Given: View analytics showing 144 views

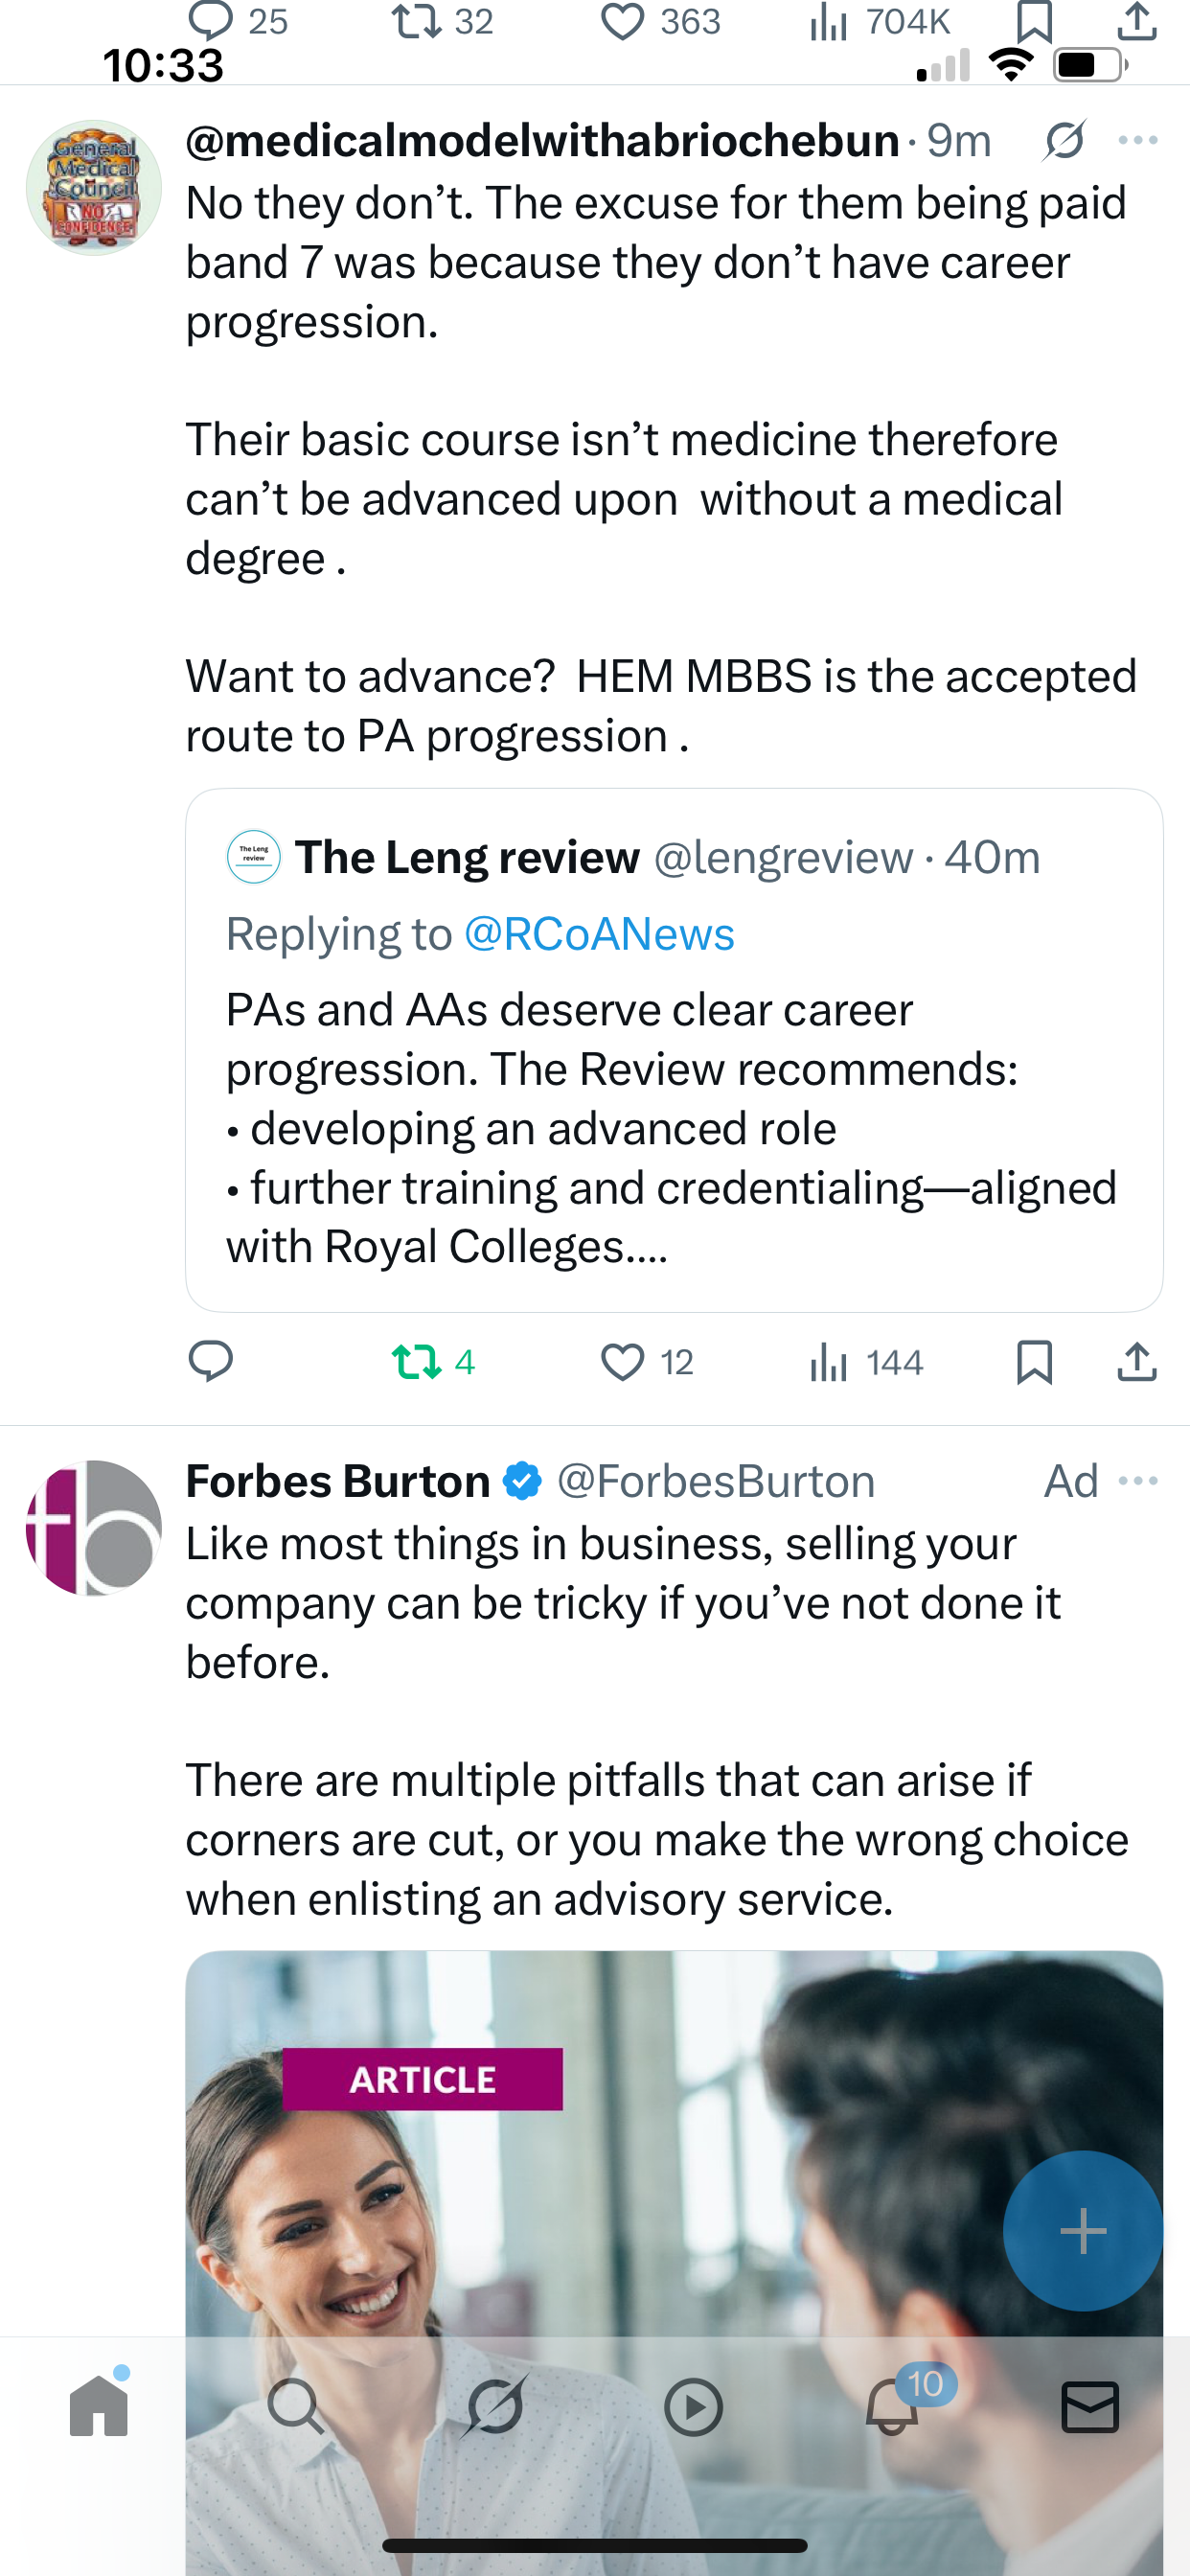Looking at the screenshot, I should 866,1362.
